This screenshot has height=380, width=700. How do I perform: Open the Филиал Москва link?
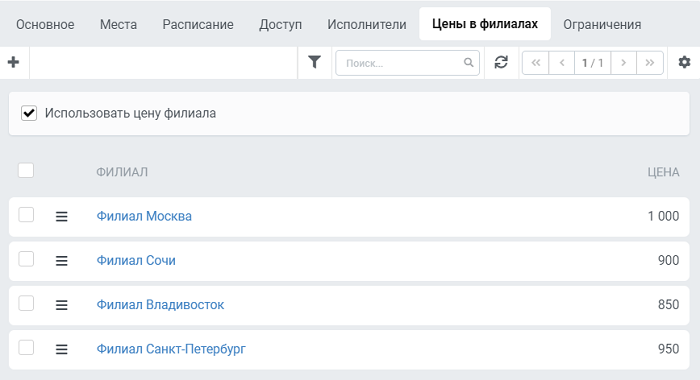(x=144, y=216)
